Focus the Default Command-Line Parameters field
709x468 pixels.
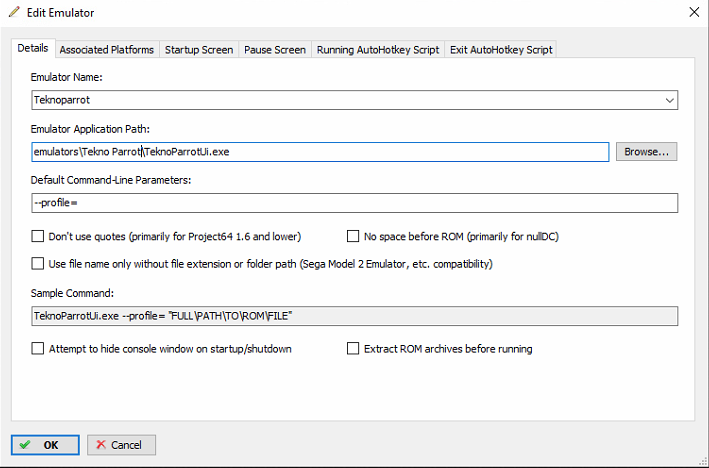[x=354, y=203]
